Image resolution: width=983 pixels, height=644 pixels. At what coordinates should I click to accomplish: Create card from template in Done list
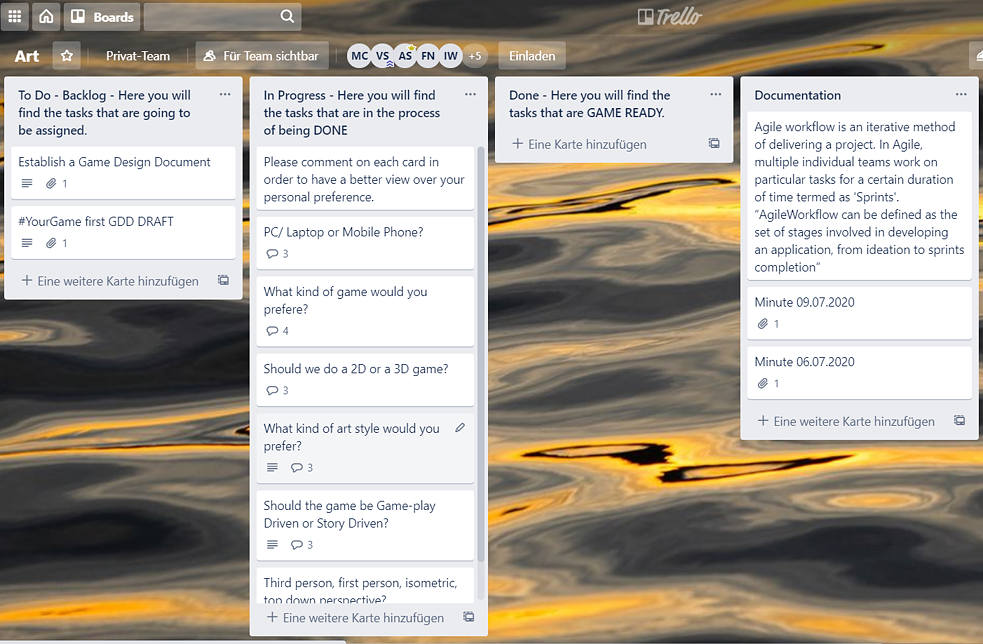(714, 144)
